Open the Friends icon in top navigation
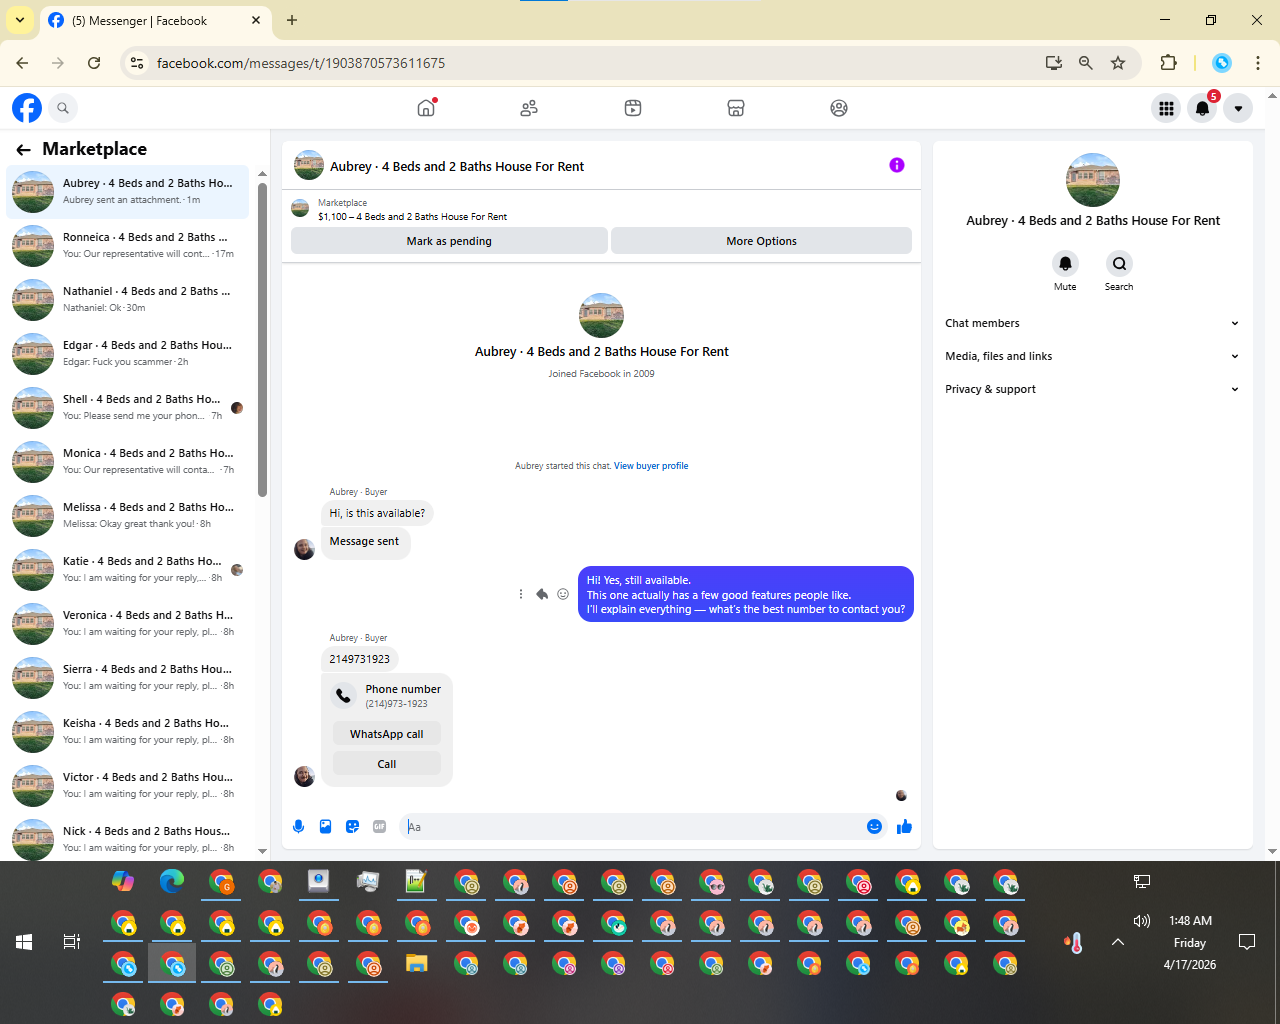The width and height of the screenshot is (1280, 1024). pos(529,108)
